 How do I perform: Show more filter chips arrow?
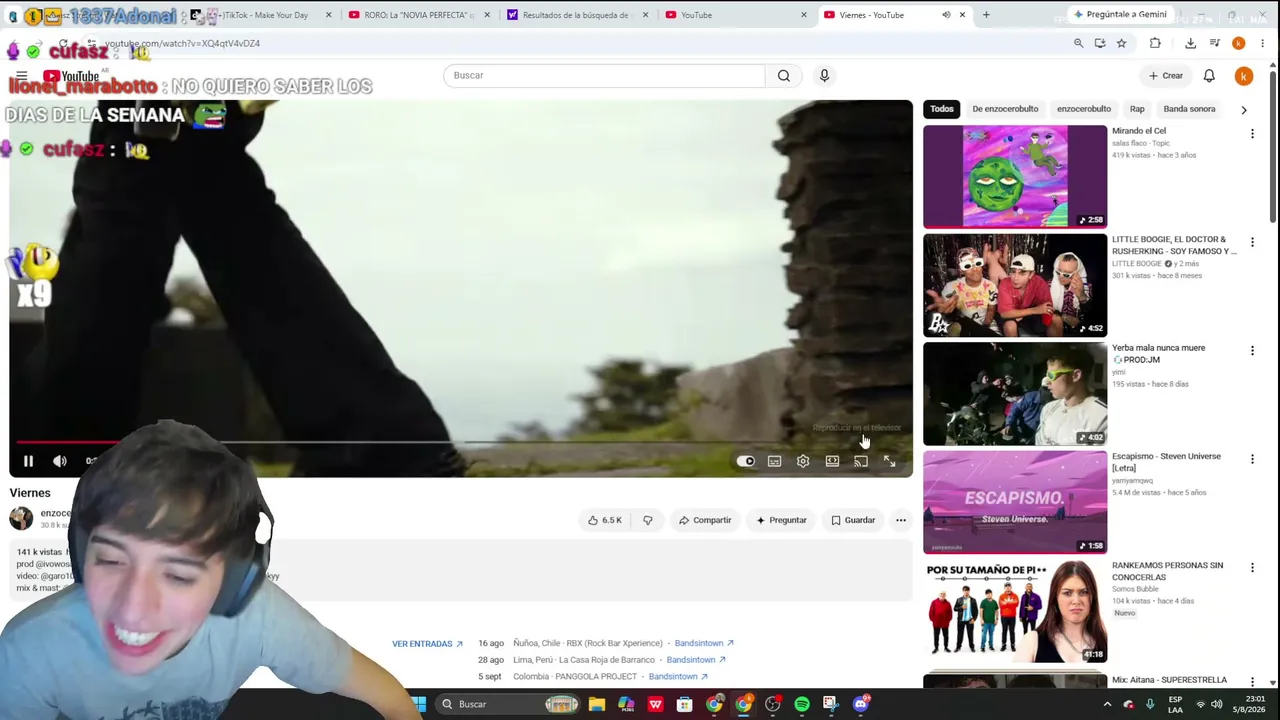click(1244, 109)
